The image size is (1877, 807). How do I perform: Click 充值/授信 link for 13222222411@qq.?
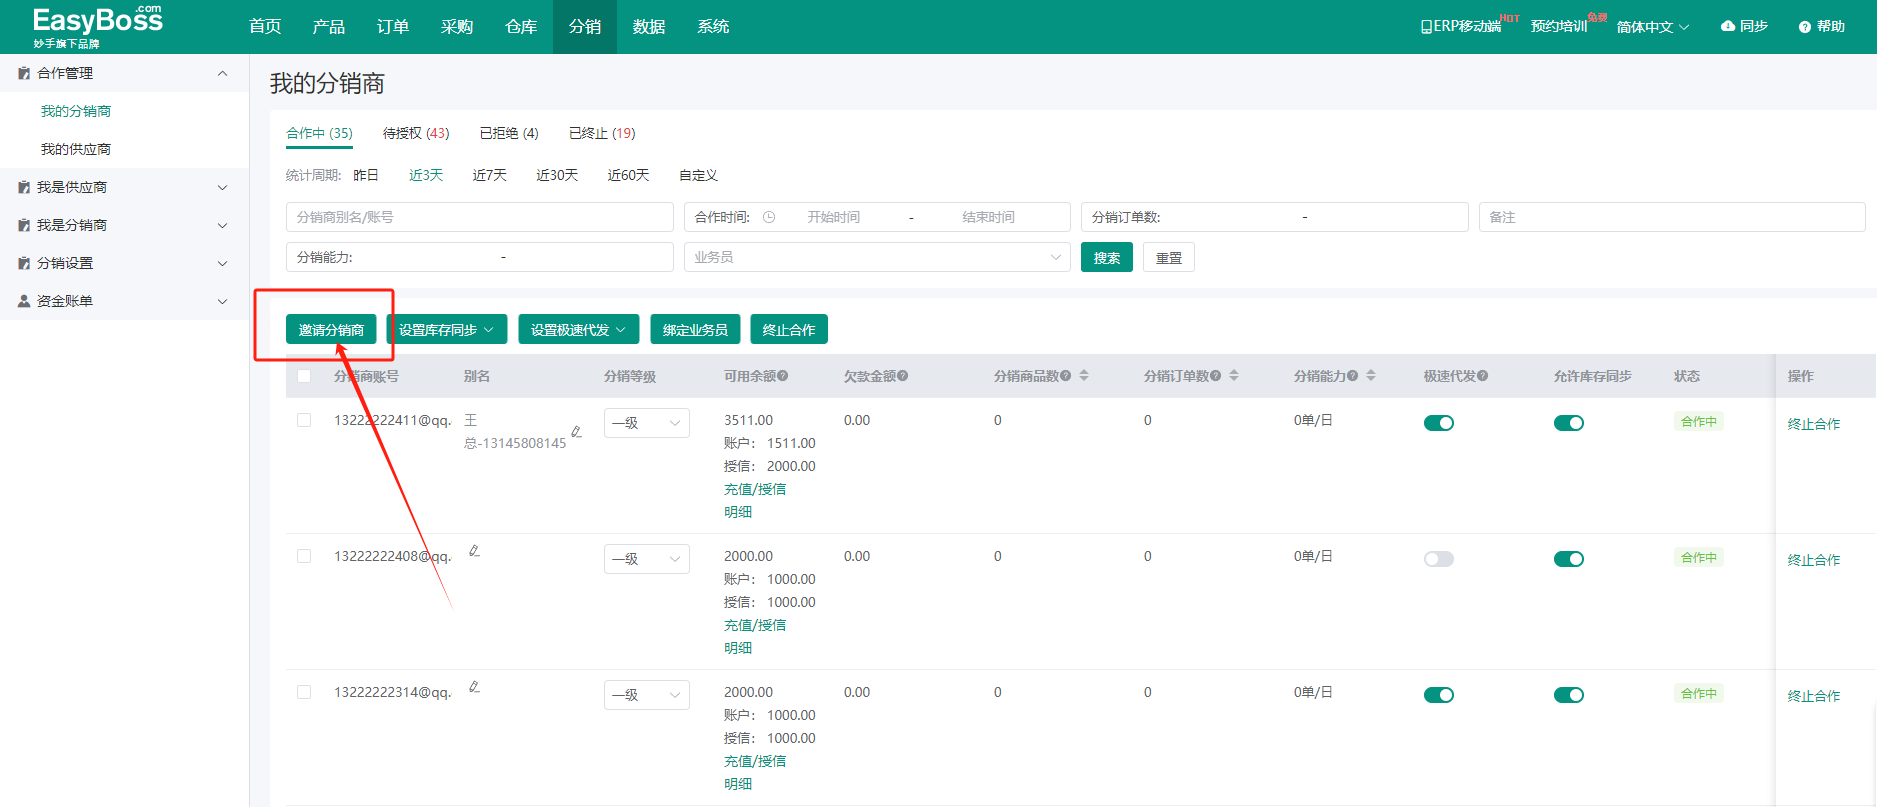755,489
